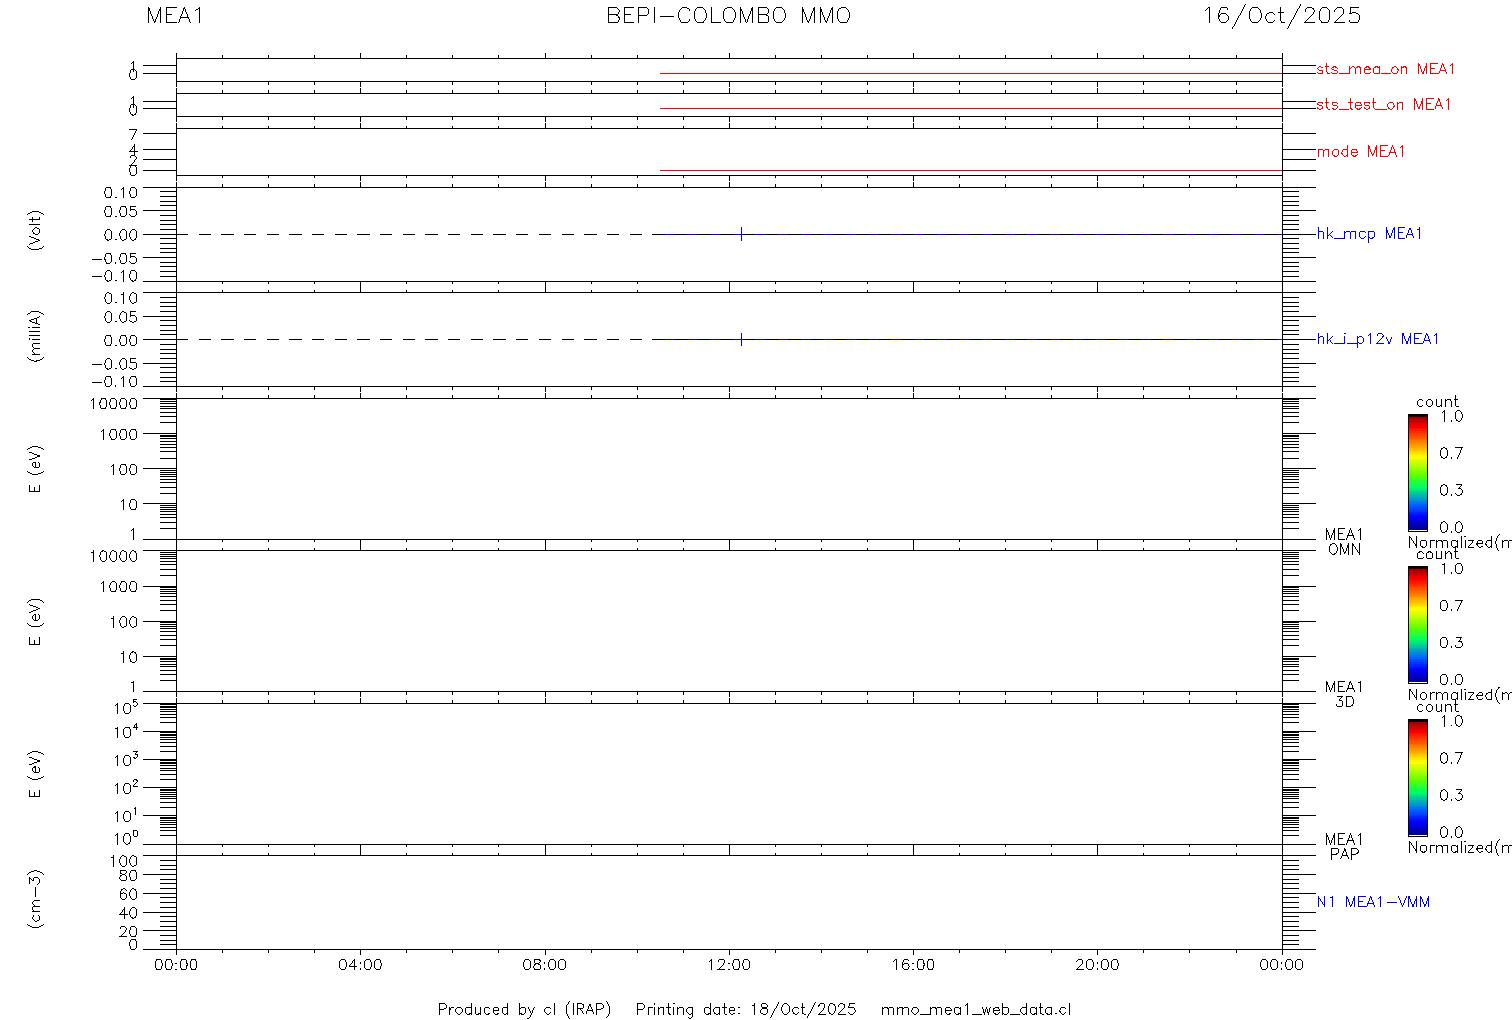Click the N1 MEA1-VMM legend label
Viewport: 1512px width, 1020px height.
click(1372, 902)
